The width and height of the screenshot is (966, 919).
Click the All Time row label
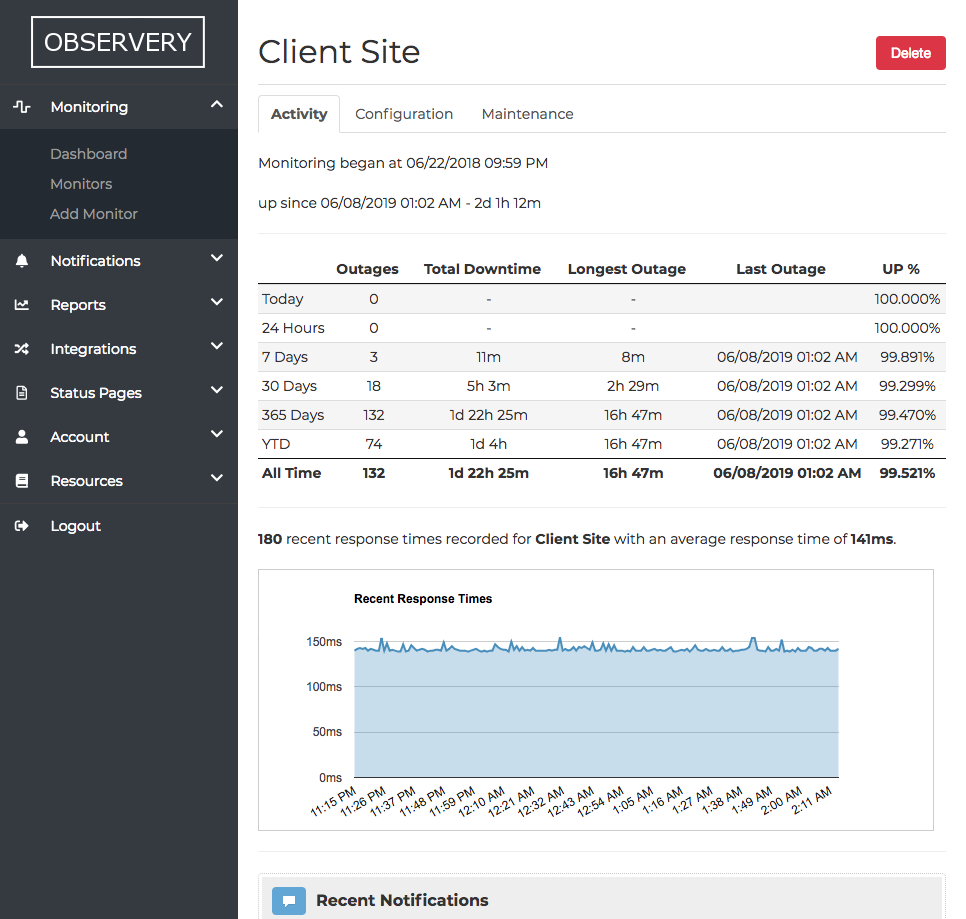click(291, 473)
